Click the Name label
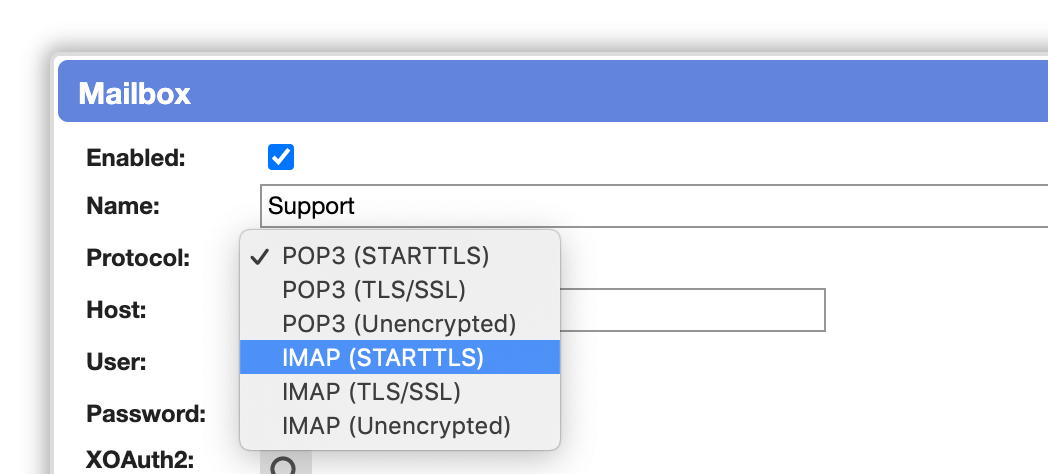The height and width of the screenshot is (474, 1048). [x=123, y=207]
